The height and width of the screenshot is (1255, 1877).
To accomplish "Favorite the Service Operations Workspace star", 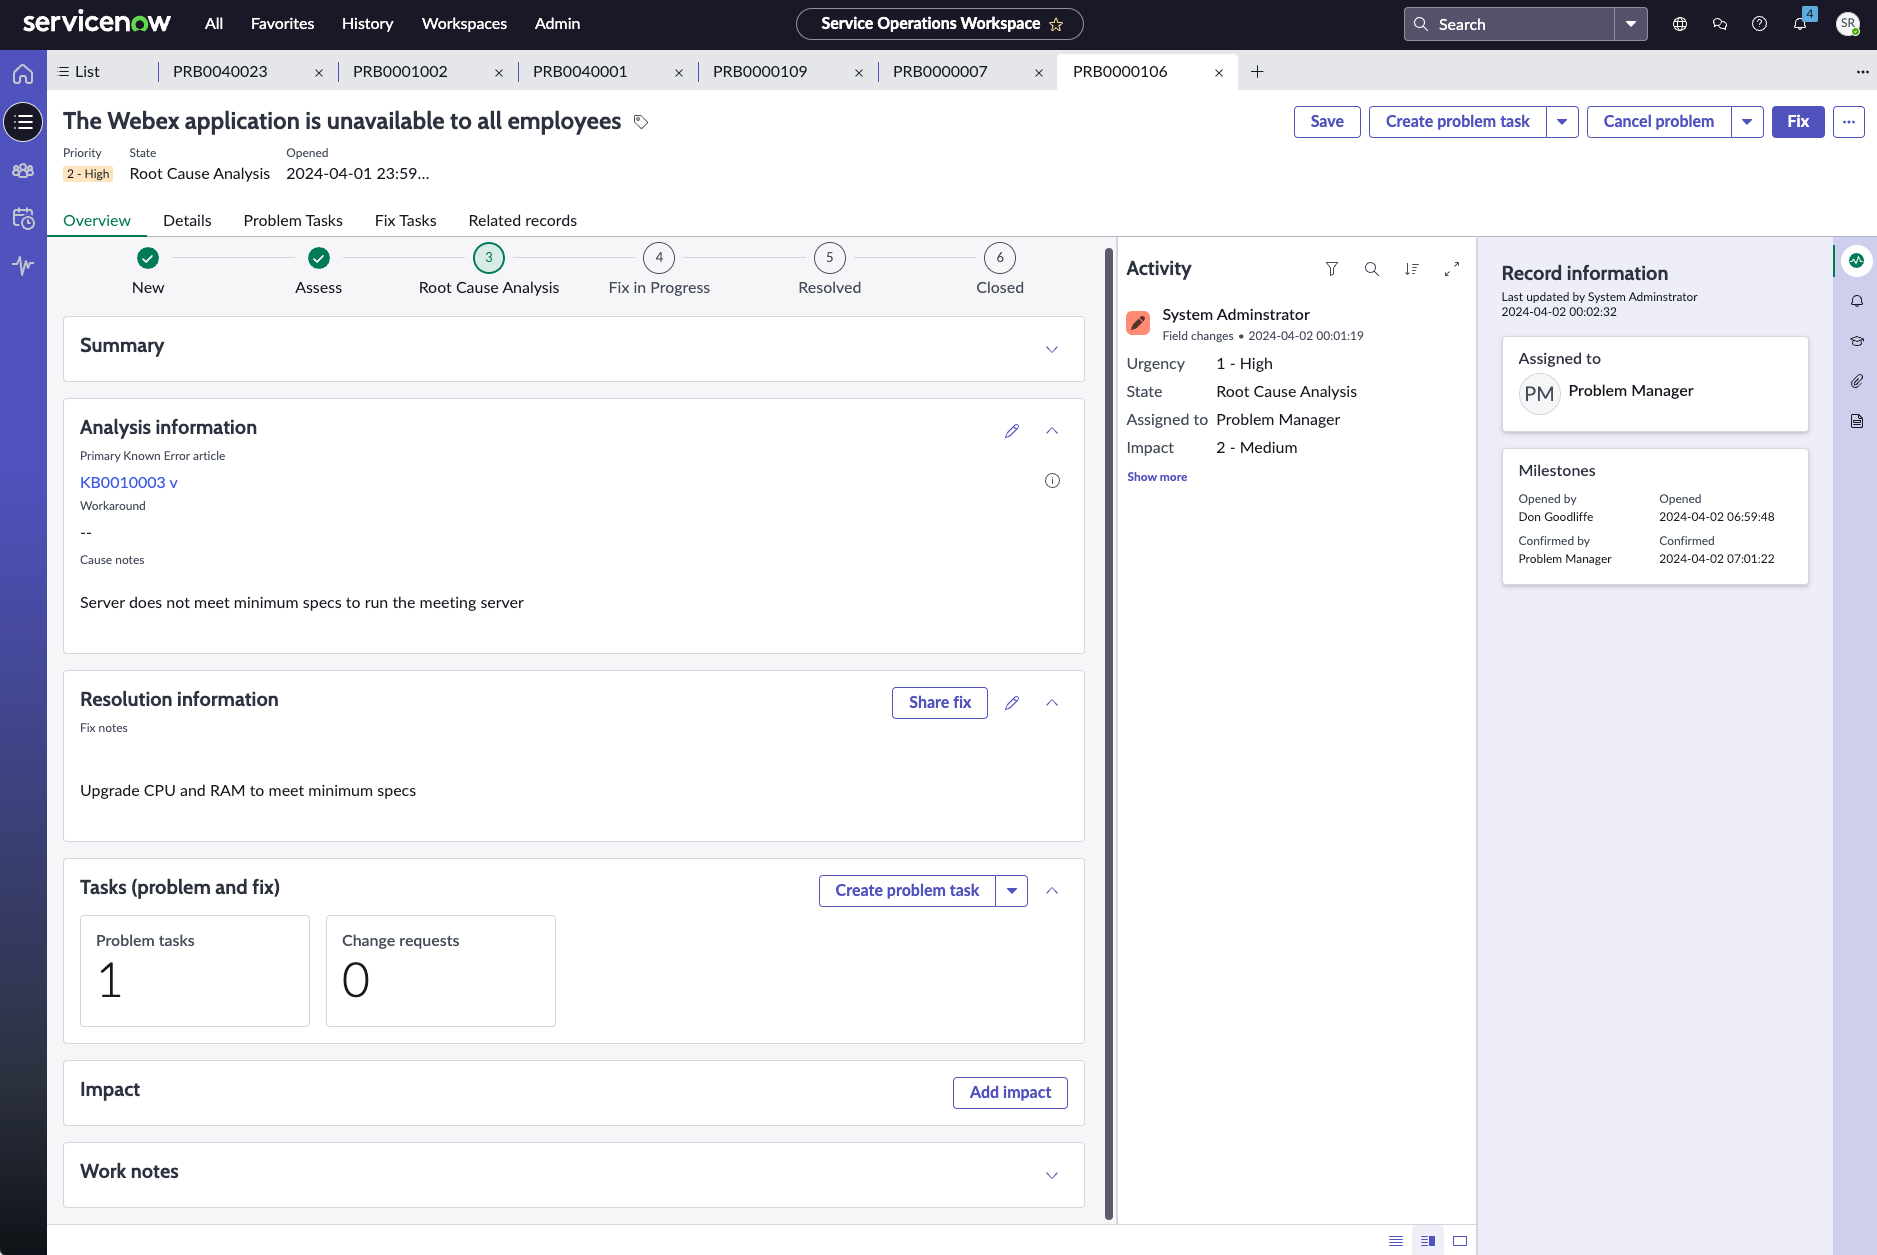I will point(1056,24).
